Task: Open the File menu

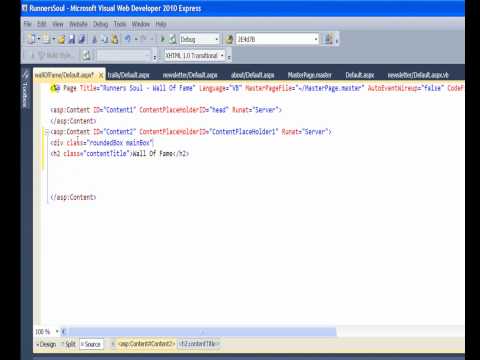Action: coord(28,24)
